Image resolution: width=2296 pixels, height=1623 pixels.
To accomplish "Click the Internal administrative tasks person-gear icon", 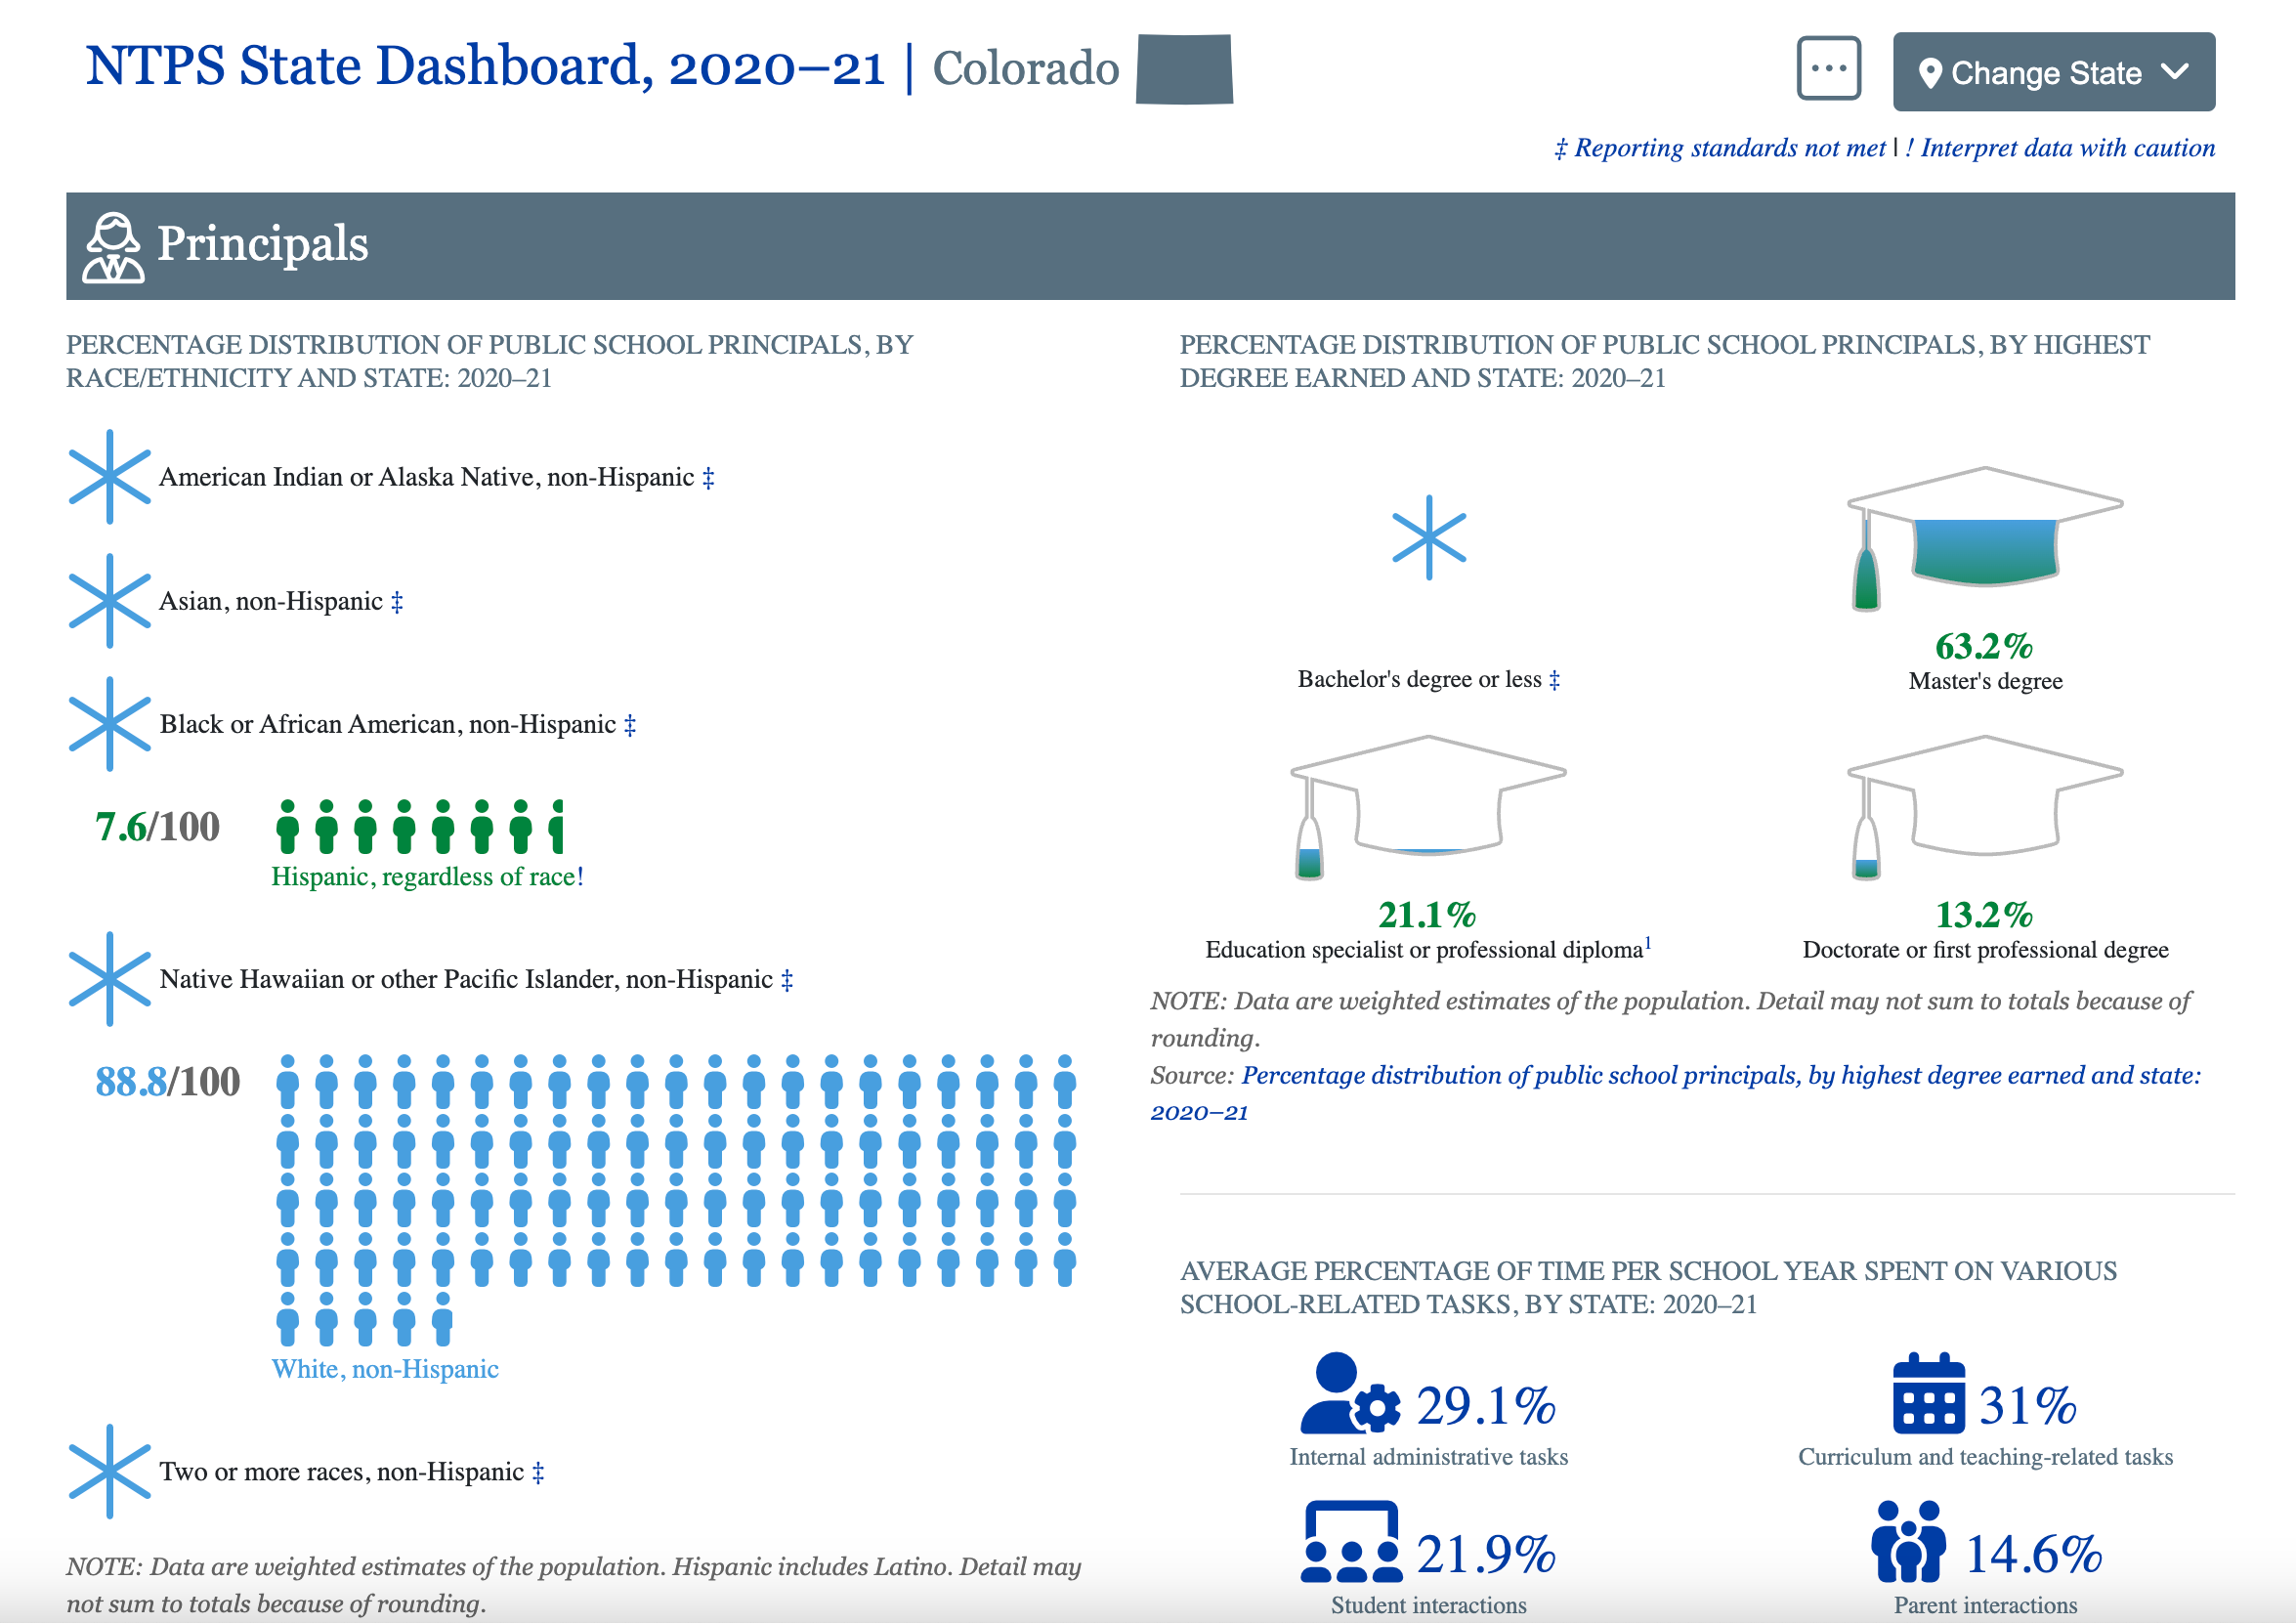I will [x=1349, y=1394].
